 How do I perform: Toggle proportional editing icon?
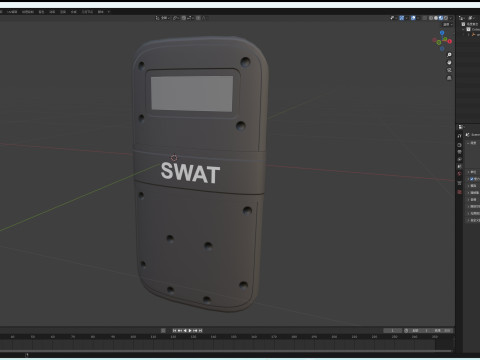coord(198,18)
